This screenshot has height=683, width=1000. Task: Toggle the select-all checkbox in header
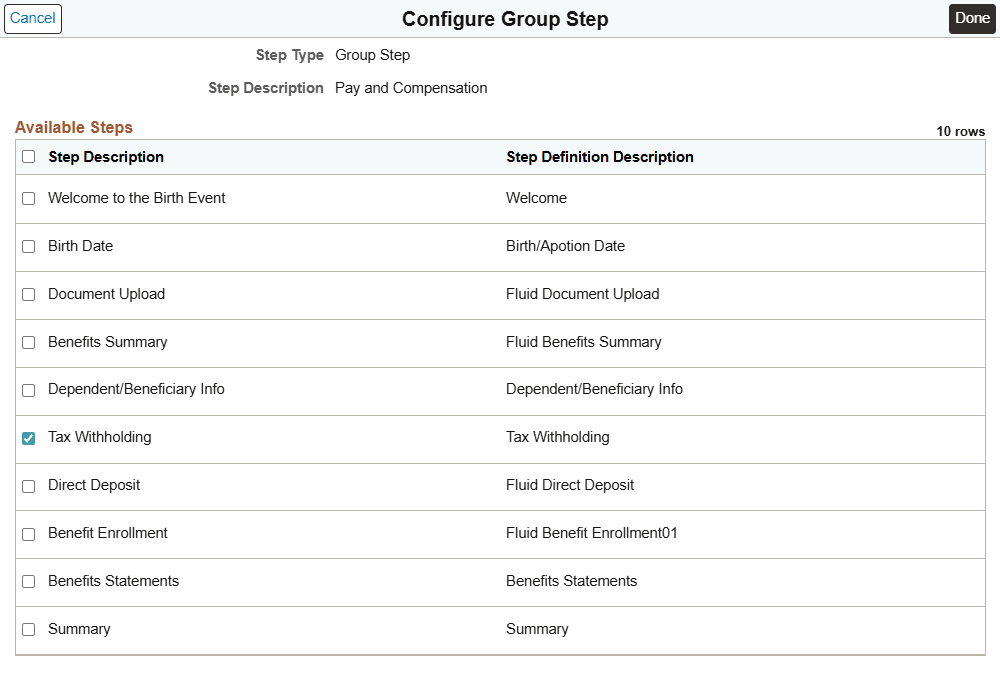click(28, 157)
